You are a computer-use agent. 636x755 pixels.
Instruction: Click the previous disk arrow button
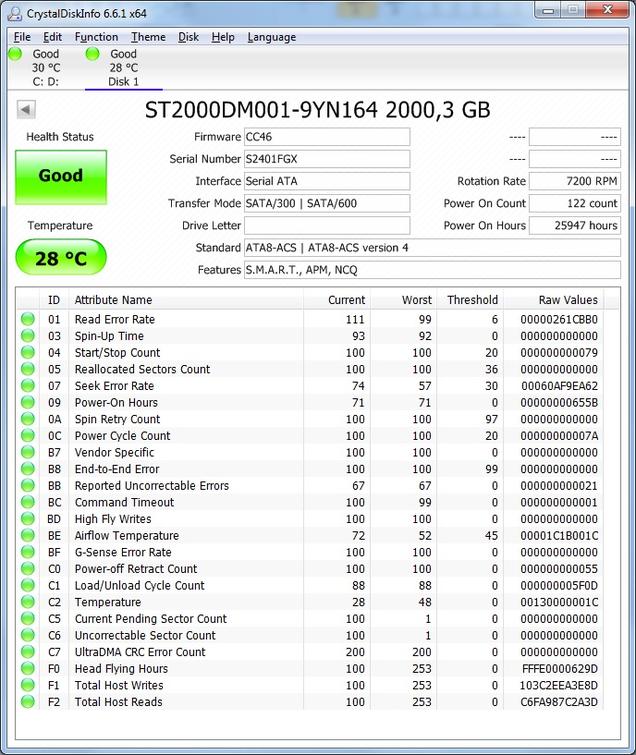point(26,109)
